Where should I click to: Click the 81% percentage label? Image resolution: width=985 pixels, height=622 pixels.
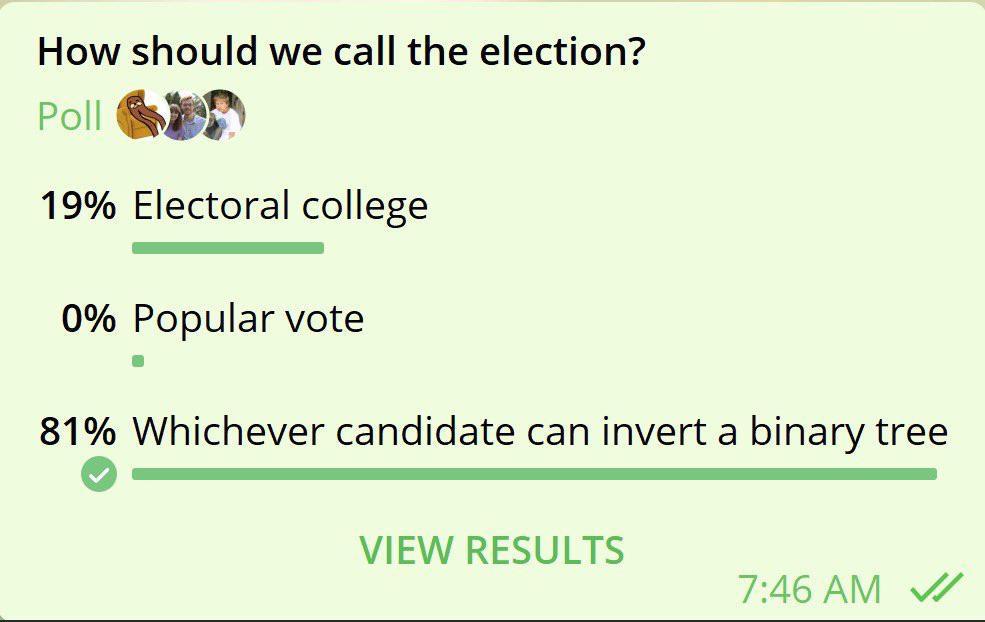pos(77,432)
